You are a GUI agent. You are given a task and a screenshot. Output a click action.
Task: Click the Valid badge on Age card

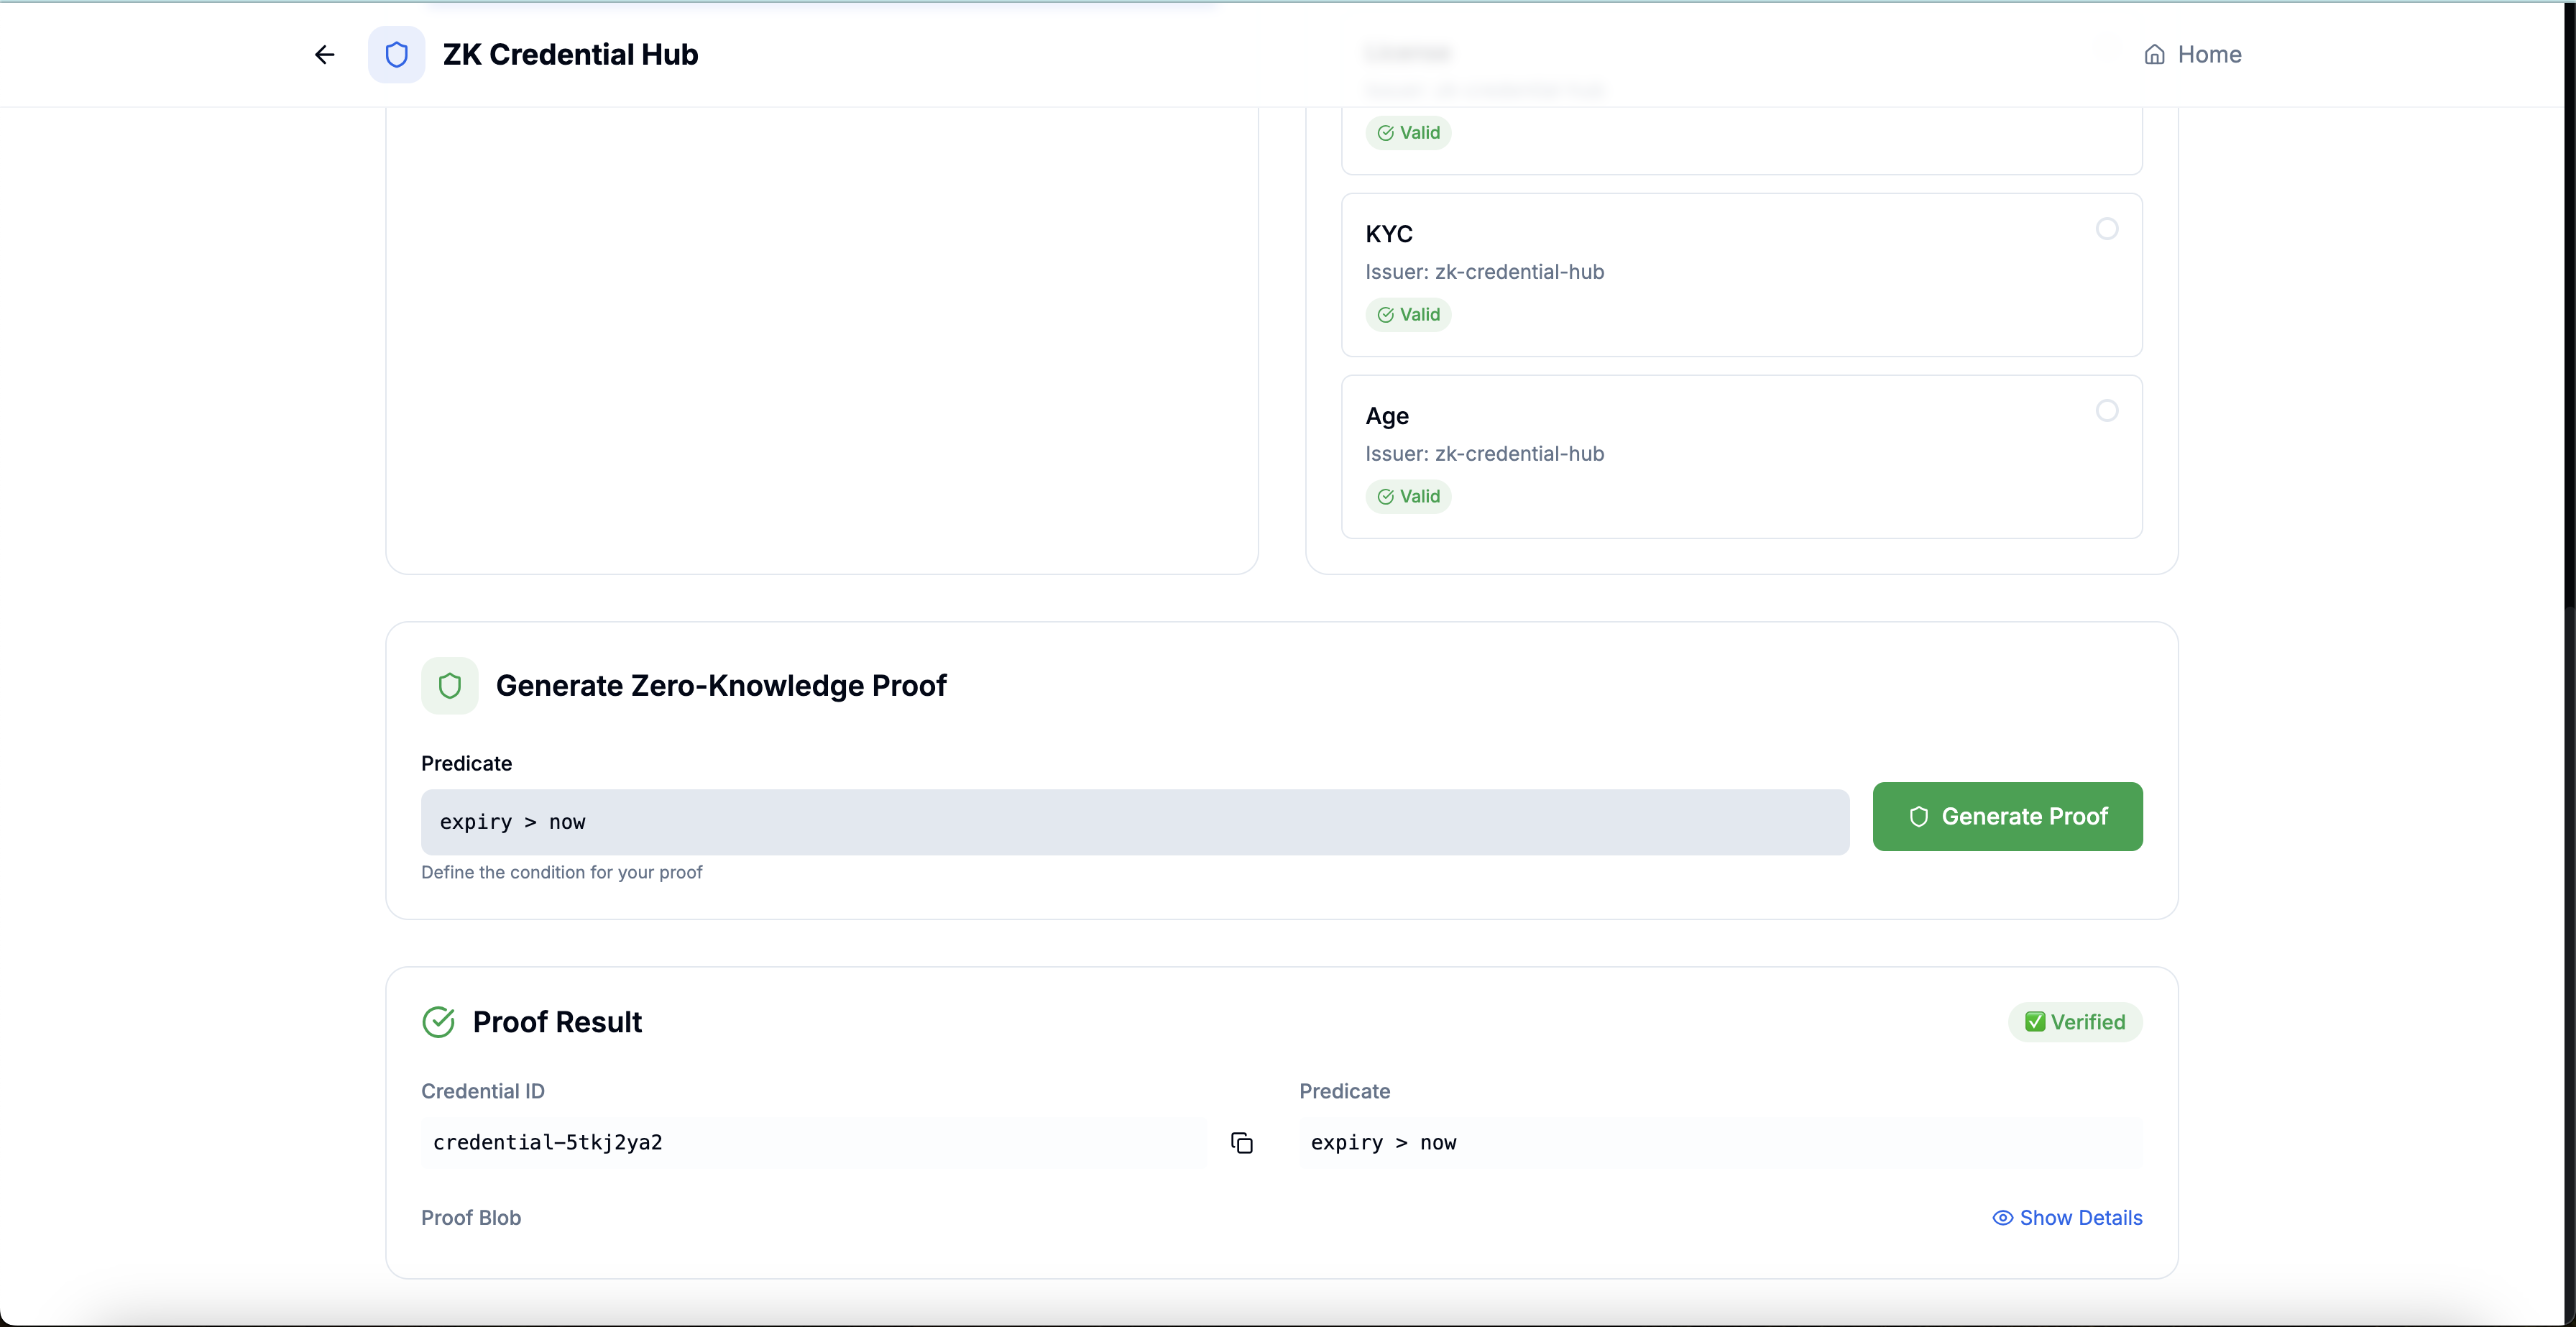click(x=1408, y=497)
